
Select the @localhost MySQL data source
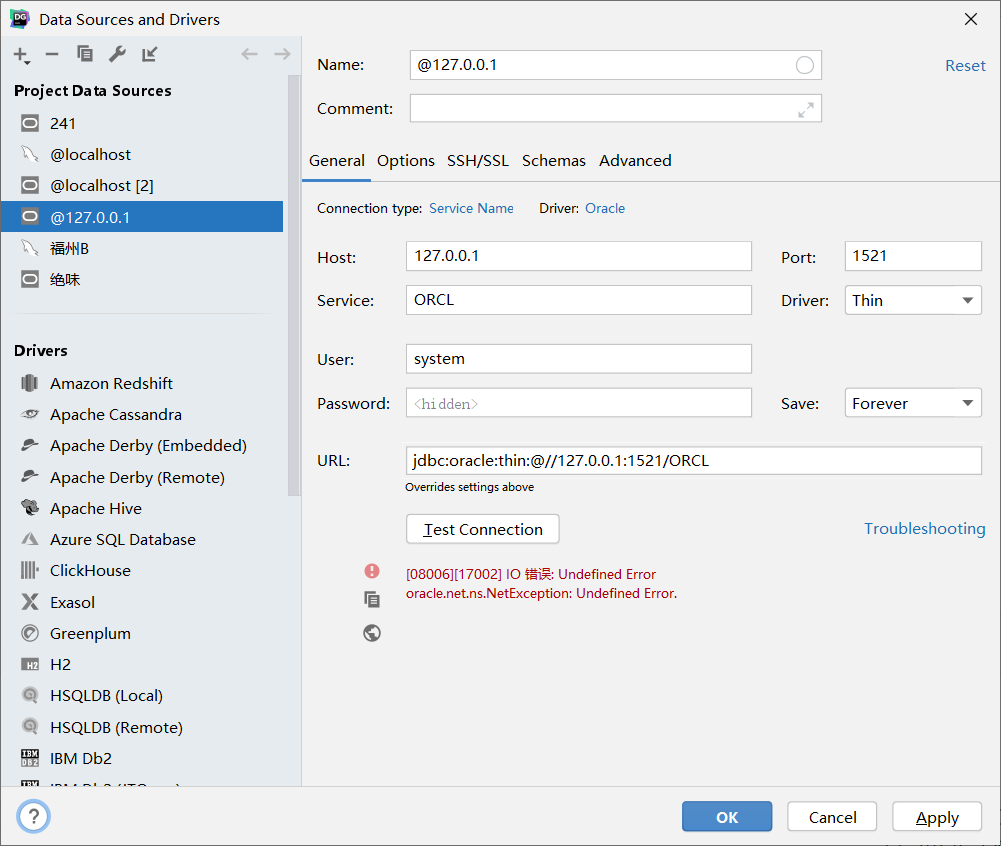[142, 155]
